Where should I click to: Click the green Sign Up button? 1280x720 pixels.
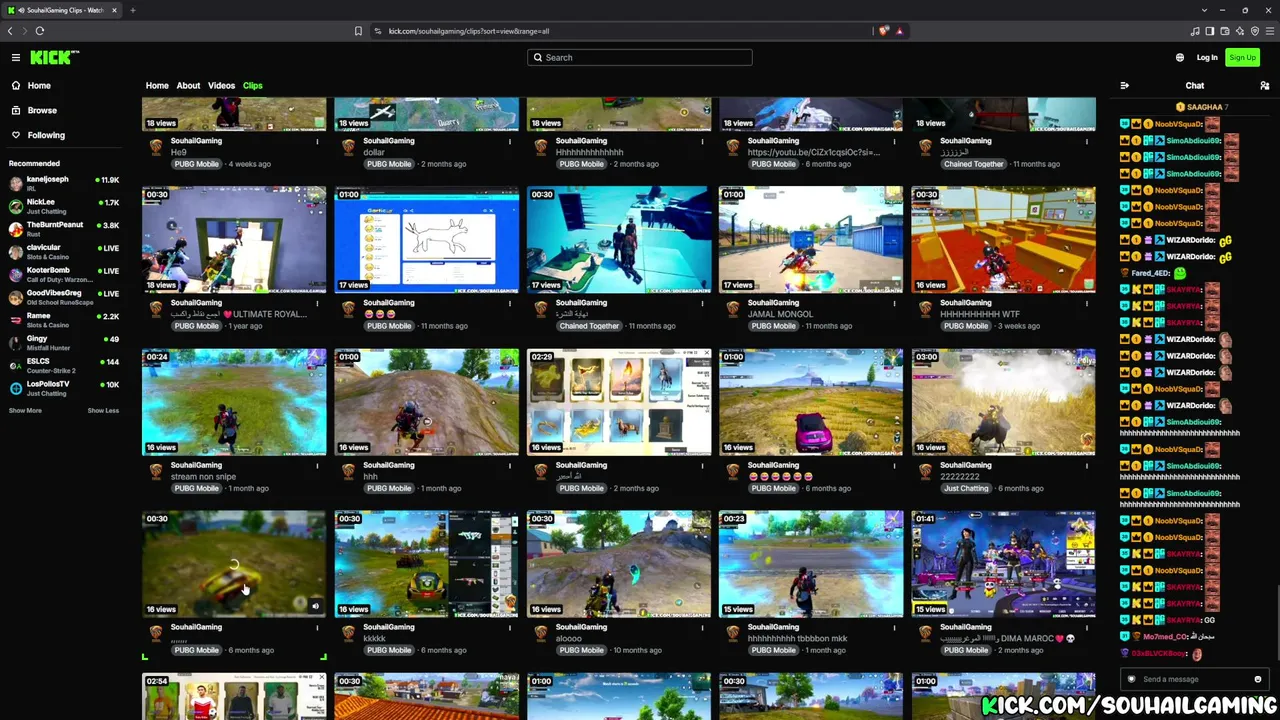[x=1242, y=58]
